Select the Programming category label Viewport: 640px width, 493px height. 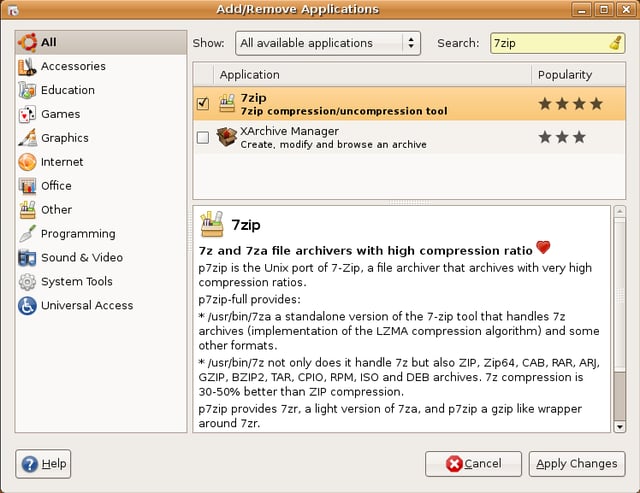click(78, 234)
